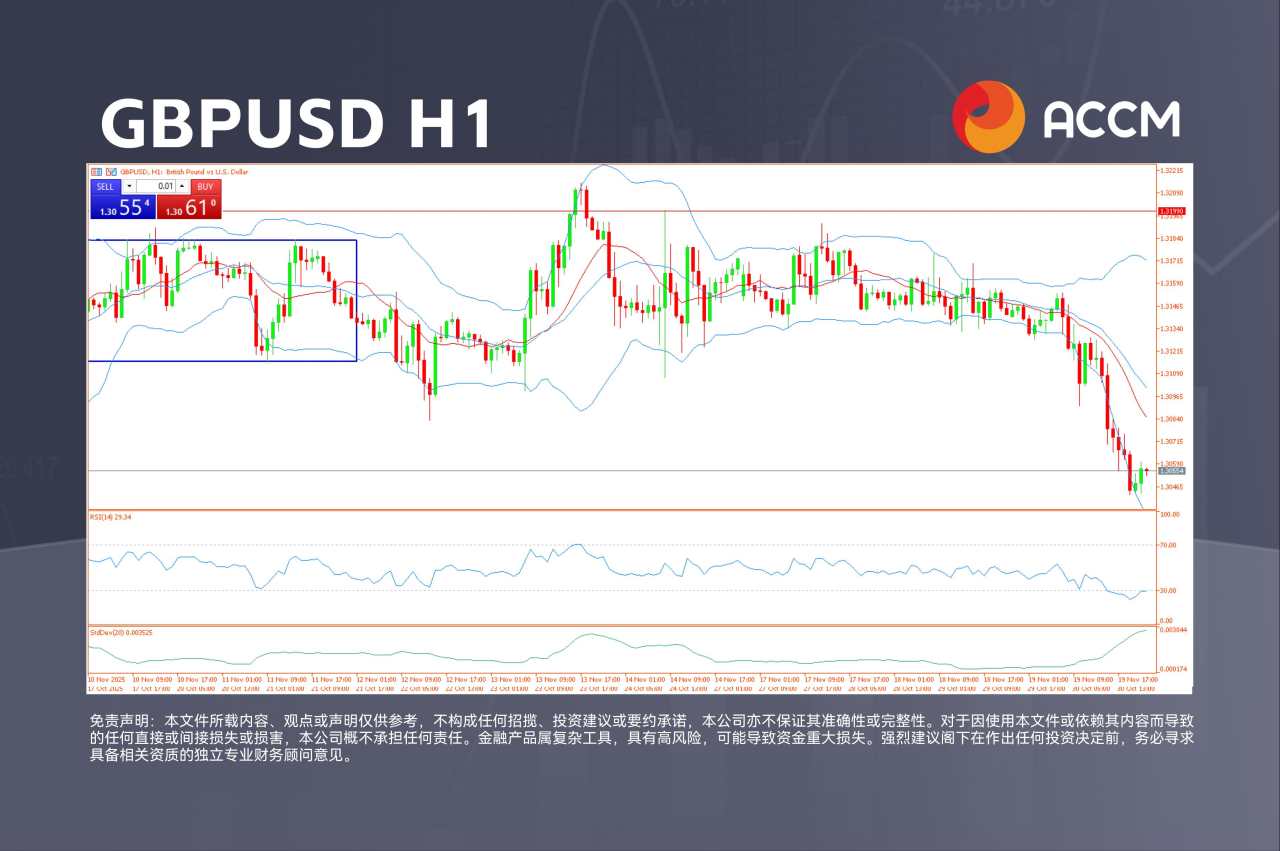This screenshot has height=851, width=1280.
Task: Click the blue rectangle drawn on the chart
Action: coord(356,300)
